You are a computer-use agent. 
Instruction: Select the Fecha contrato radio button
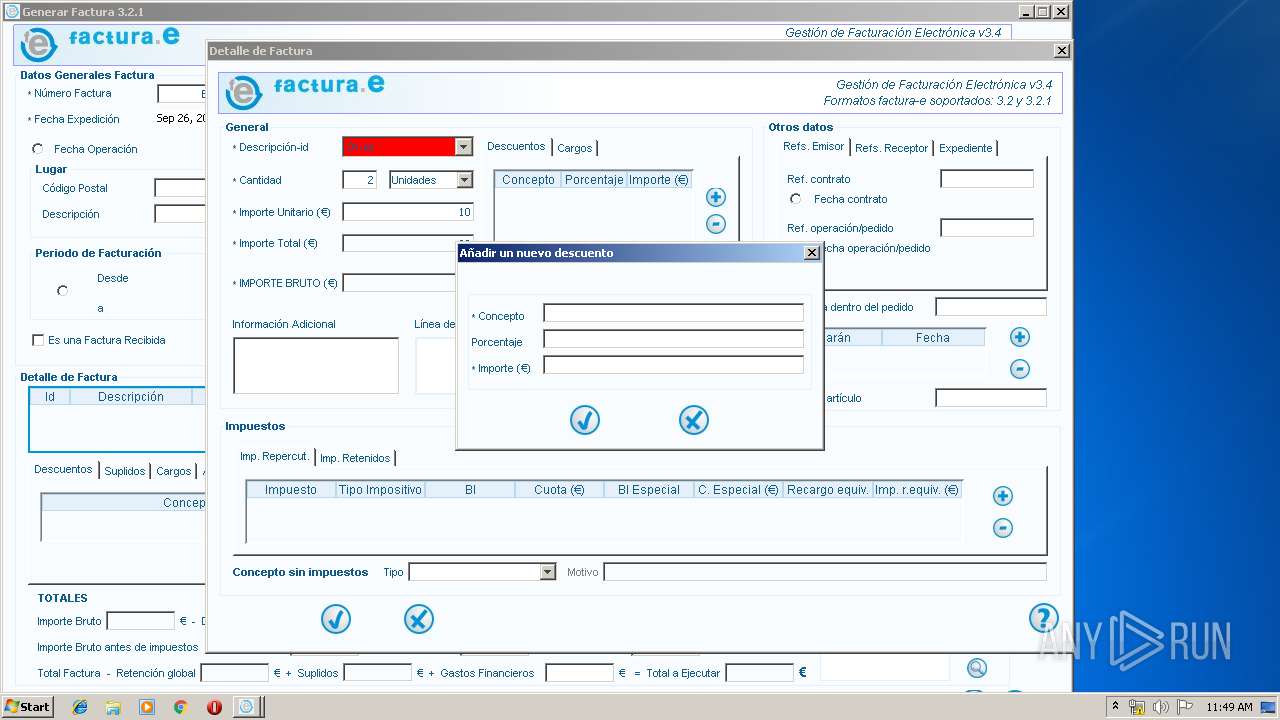point(796,199)
